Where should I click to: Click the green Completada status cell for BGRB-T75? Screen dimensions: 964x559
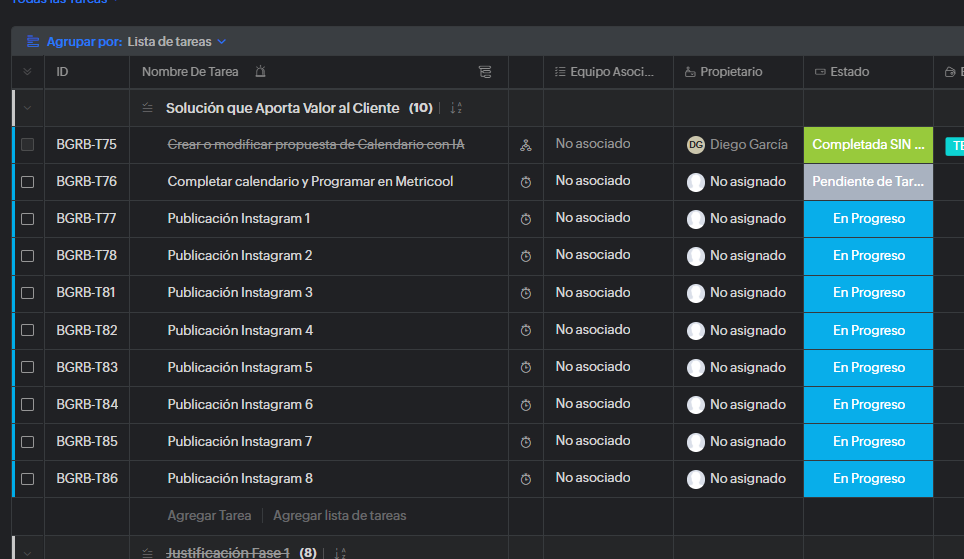click(868, 145)
